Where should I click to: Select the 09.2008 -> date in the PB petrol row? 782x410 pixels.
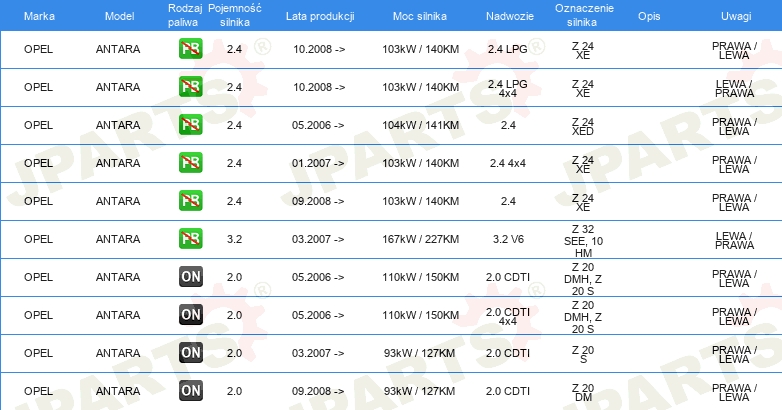[x=318, y=201]
